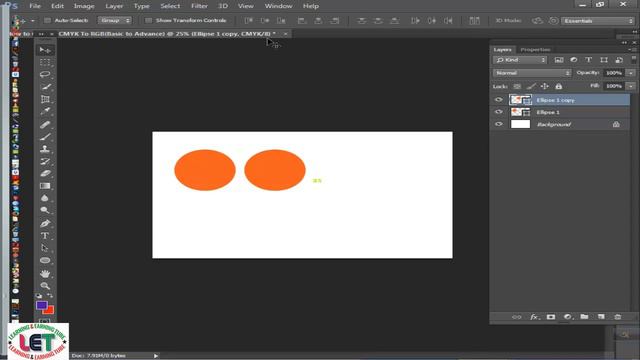Click the background color swatch
Viewport: 640px width, 360px height.
pyautogui.click(x=50, y=311)
